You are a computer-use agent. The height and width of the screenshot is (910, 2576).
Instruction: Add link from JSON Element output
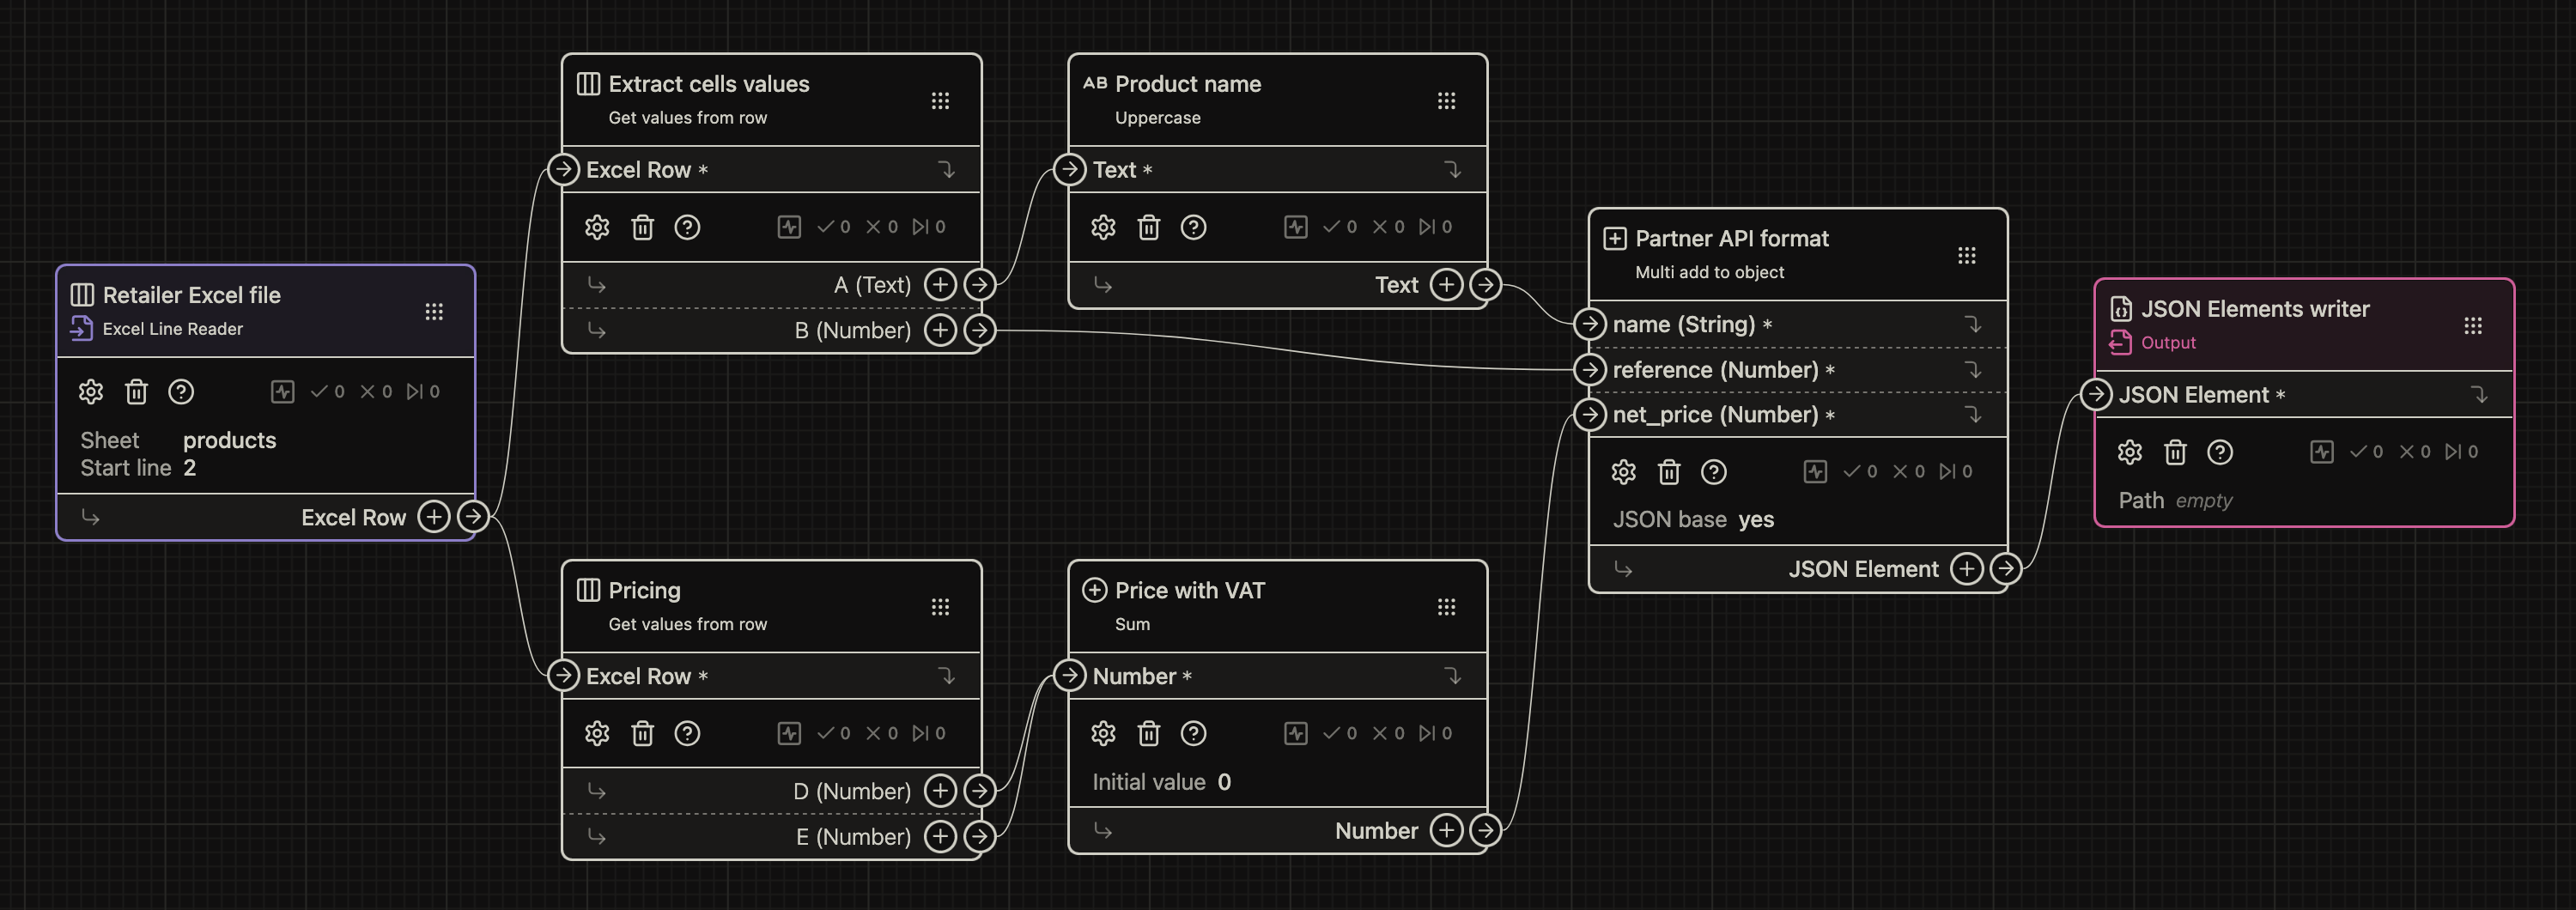1967,569
